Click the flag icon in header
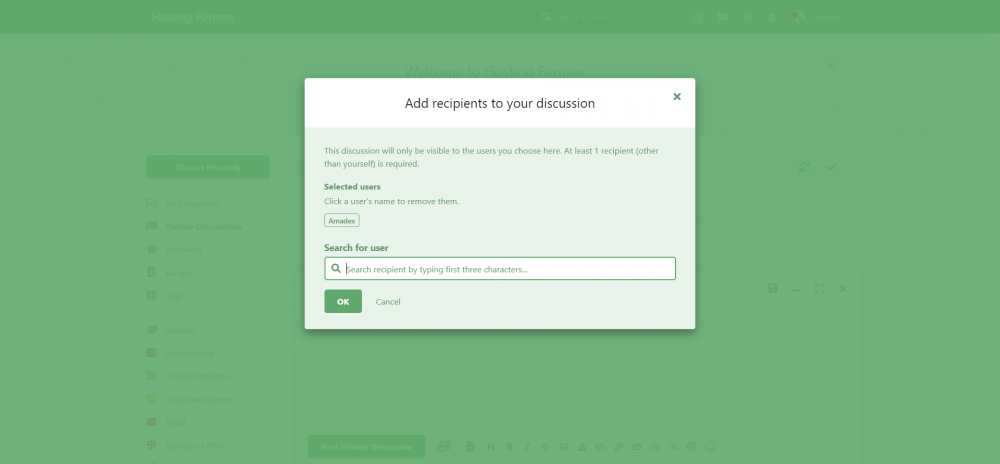 pos(723,17)
